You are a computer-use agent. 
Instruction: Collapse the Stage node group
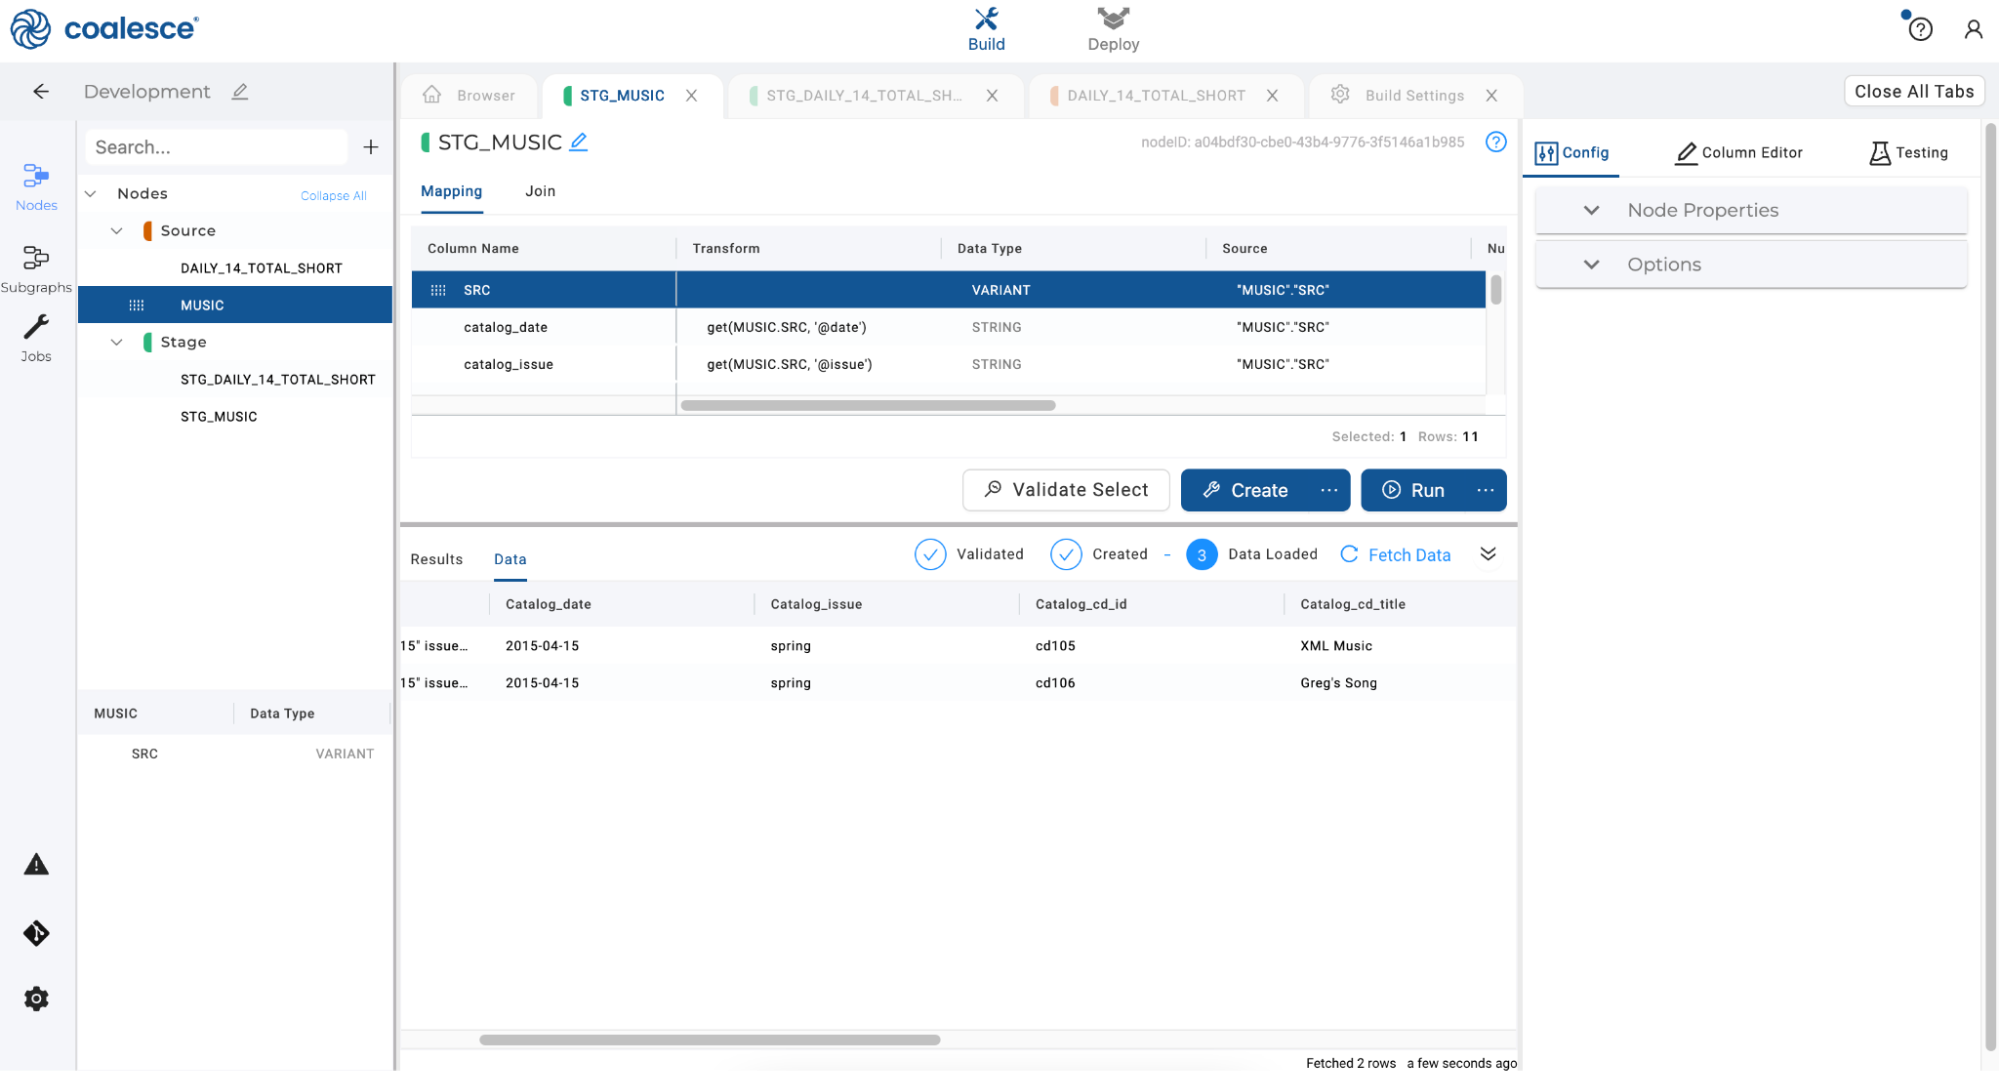pyautogui.click(x=117, y=342)
